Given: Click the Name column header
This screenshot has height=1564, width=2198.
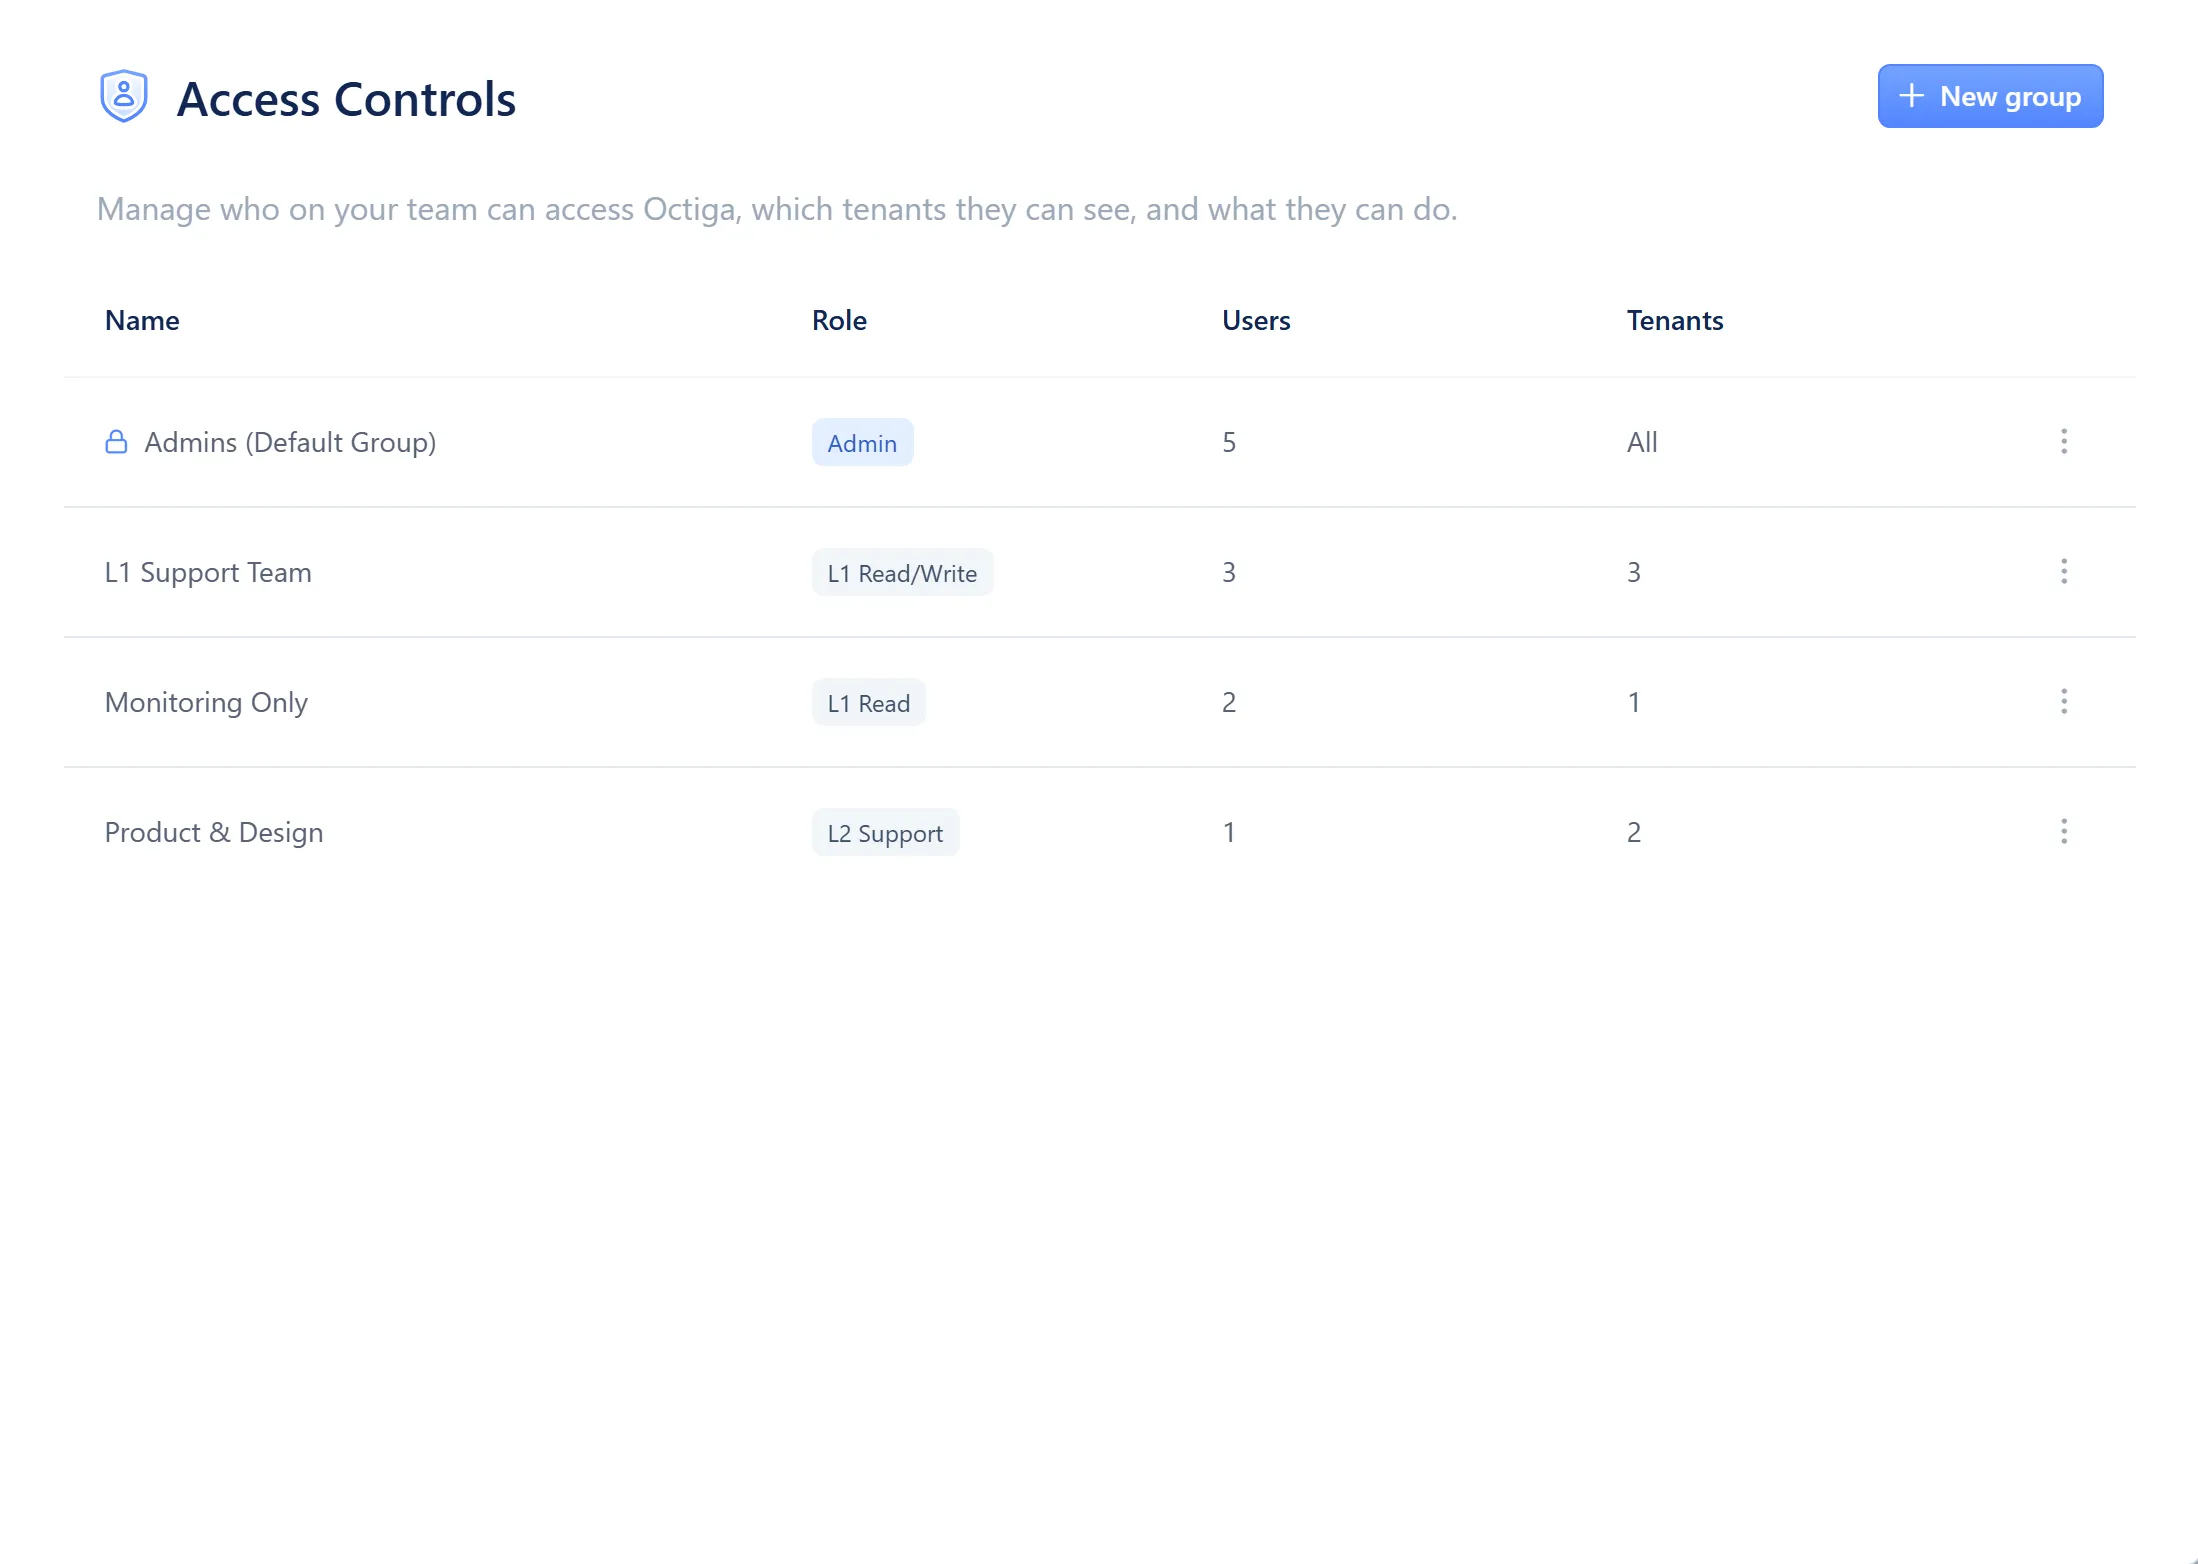Looking at the screenshot, I should (142, 320).
